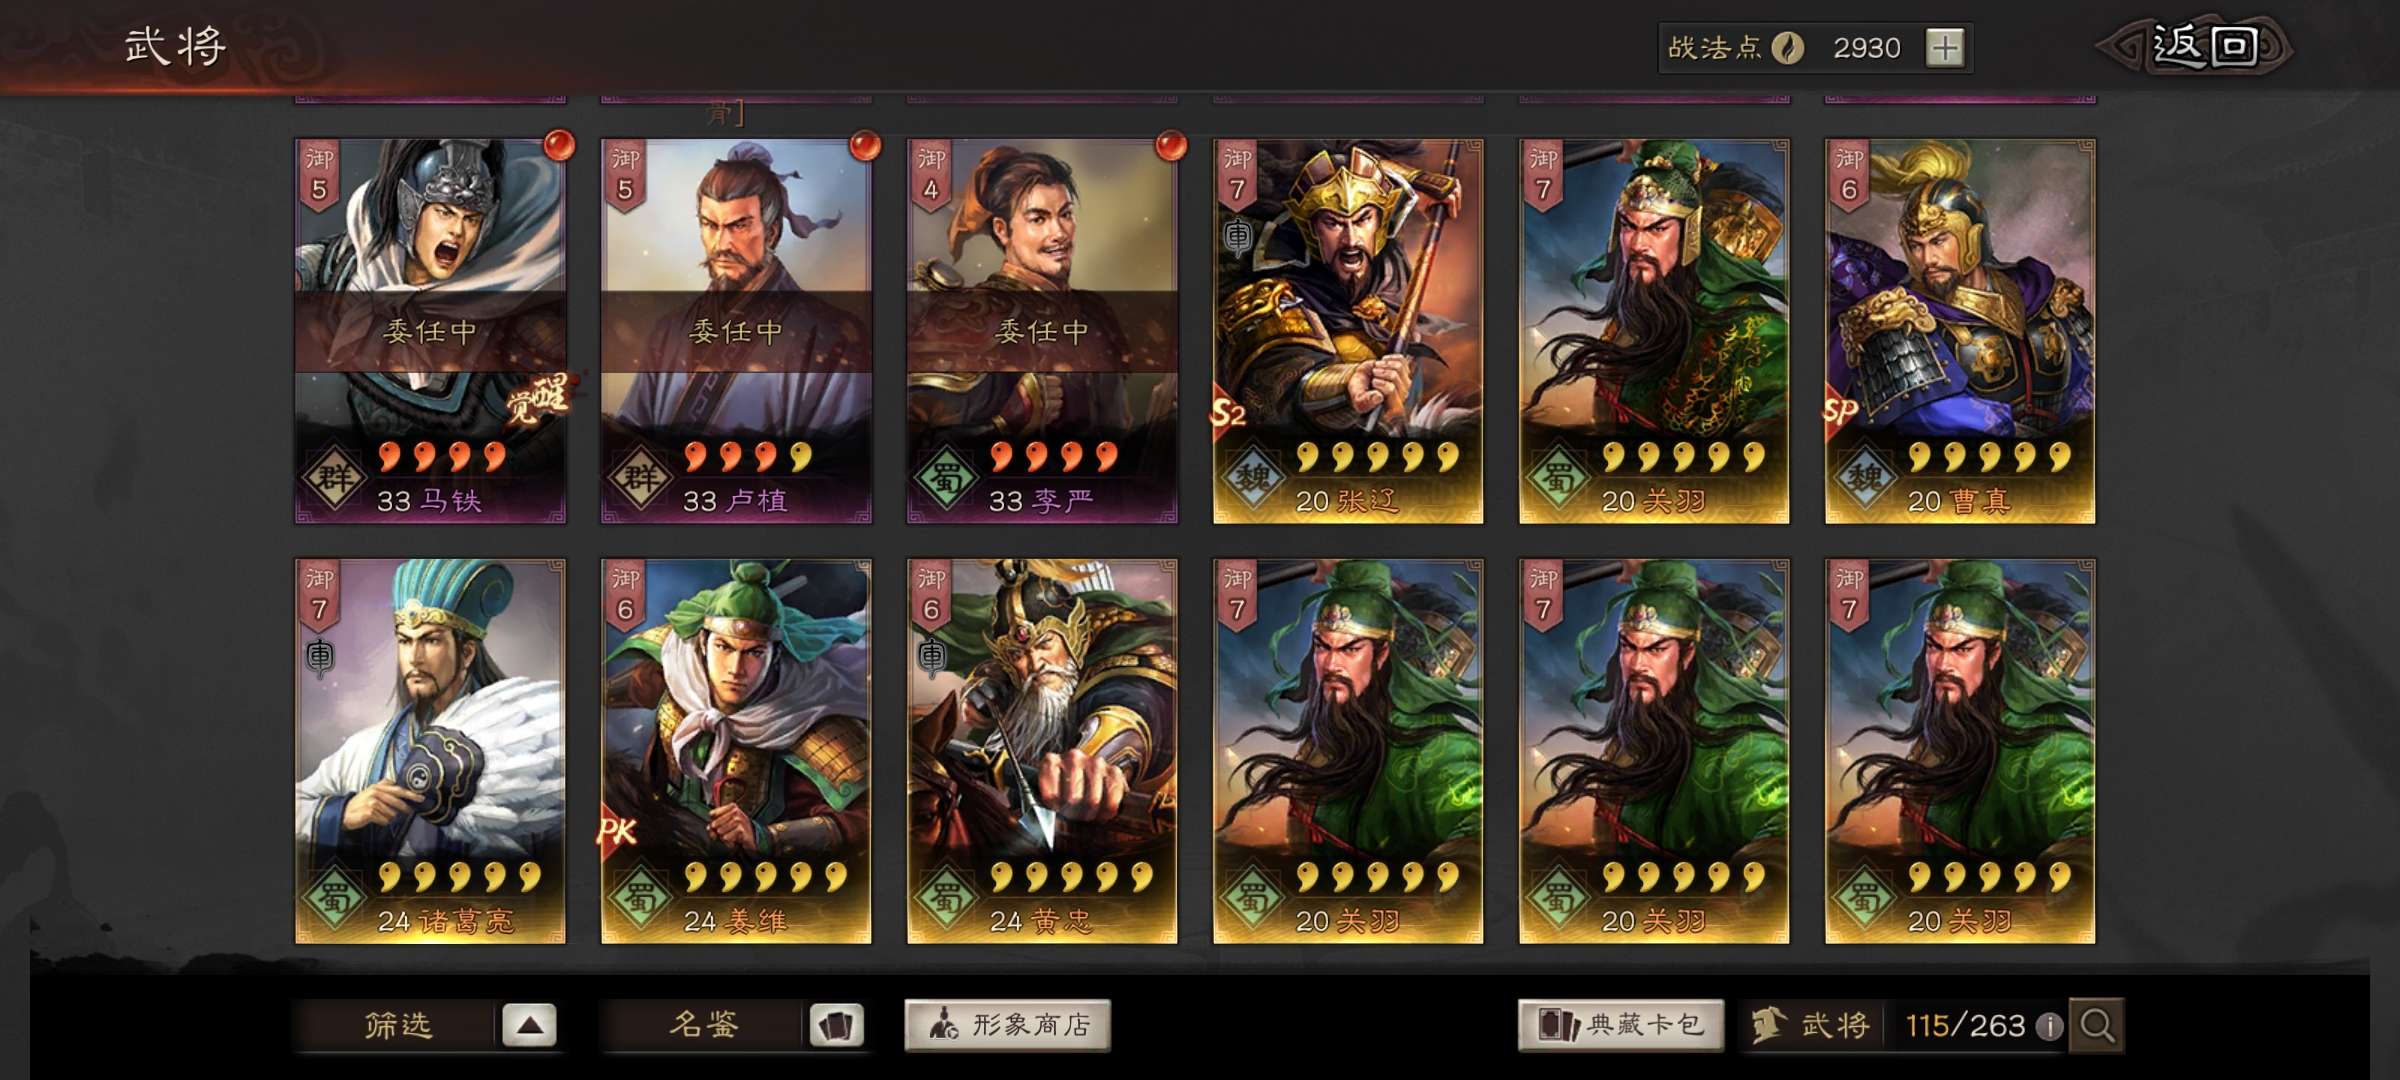The height and width of the screenshot is (1080, 2400).
Task: Open the 名鉴 card gallery icon
Action: 836,1026
